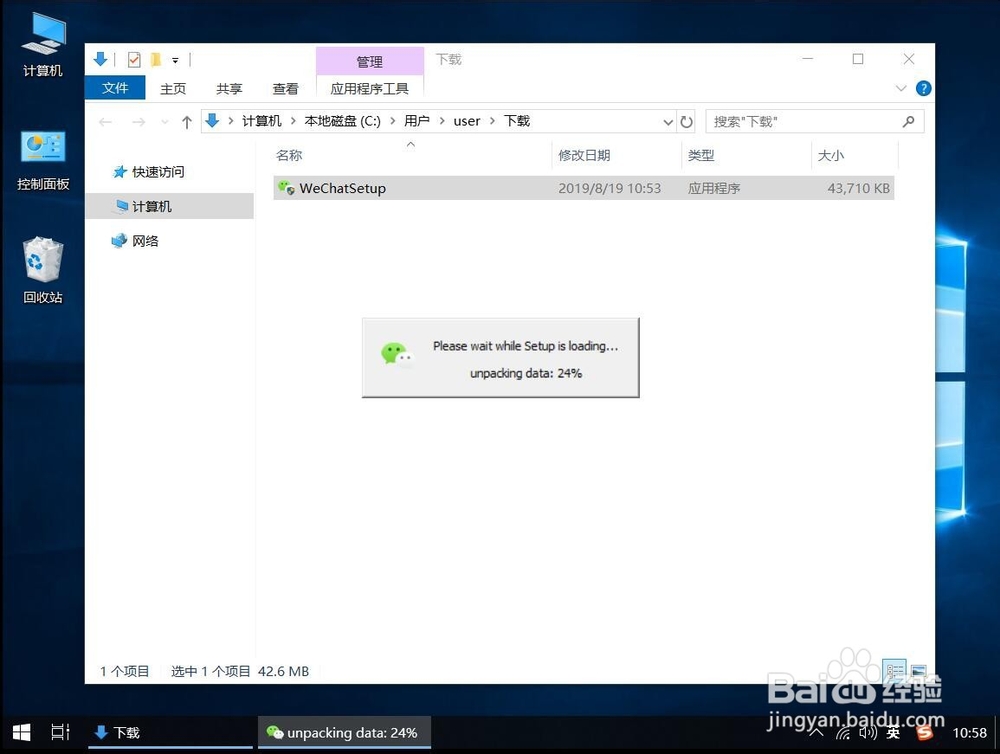Go back with the left arrow
Viewport: 1000px width, 754px height.
tap(106, 121)
